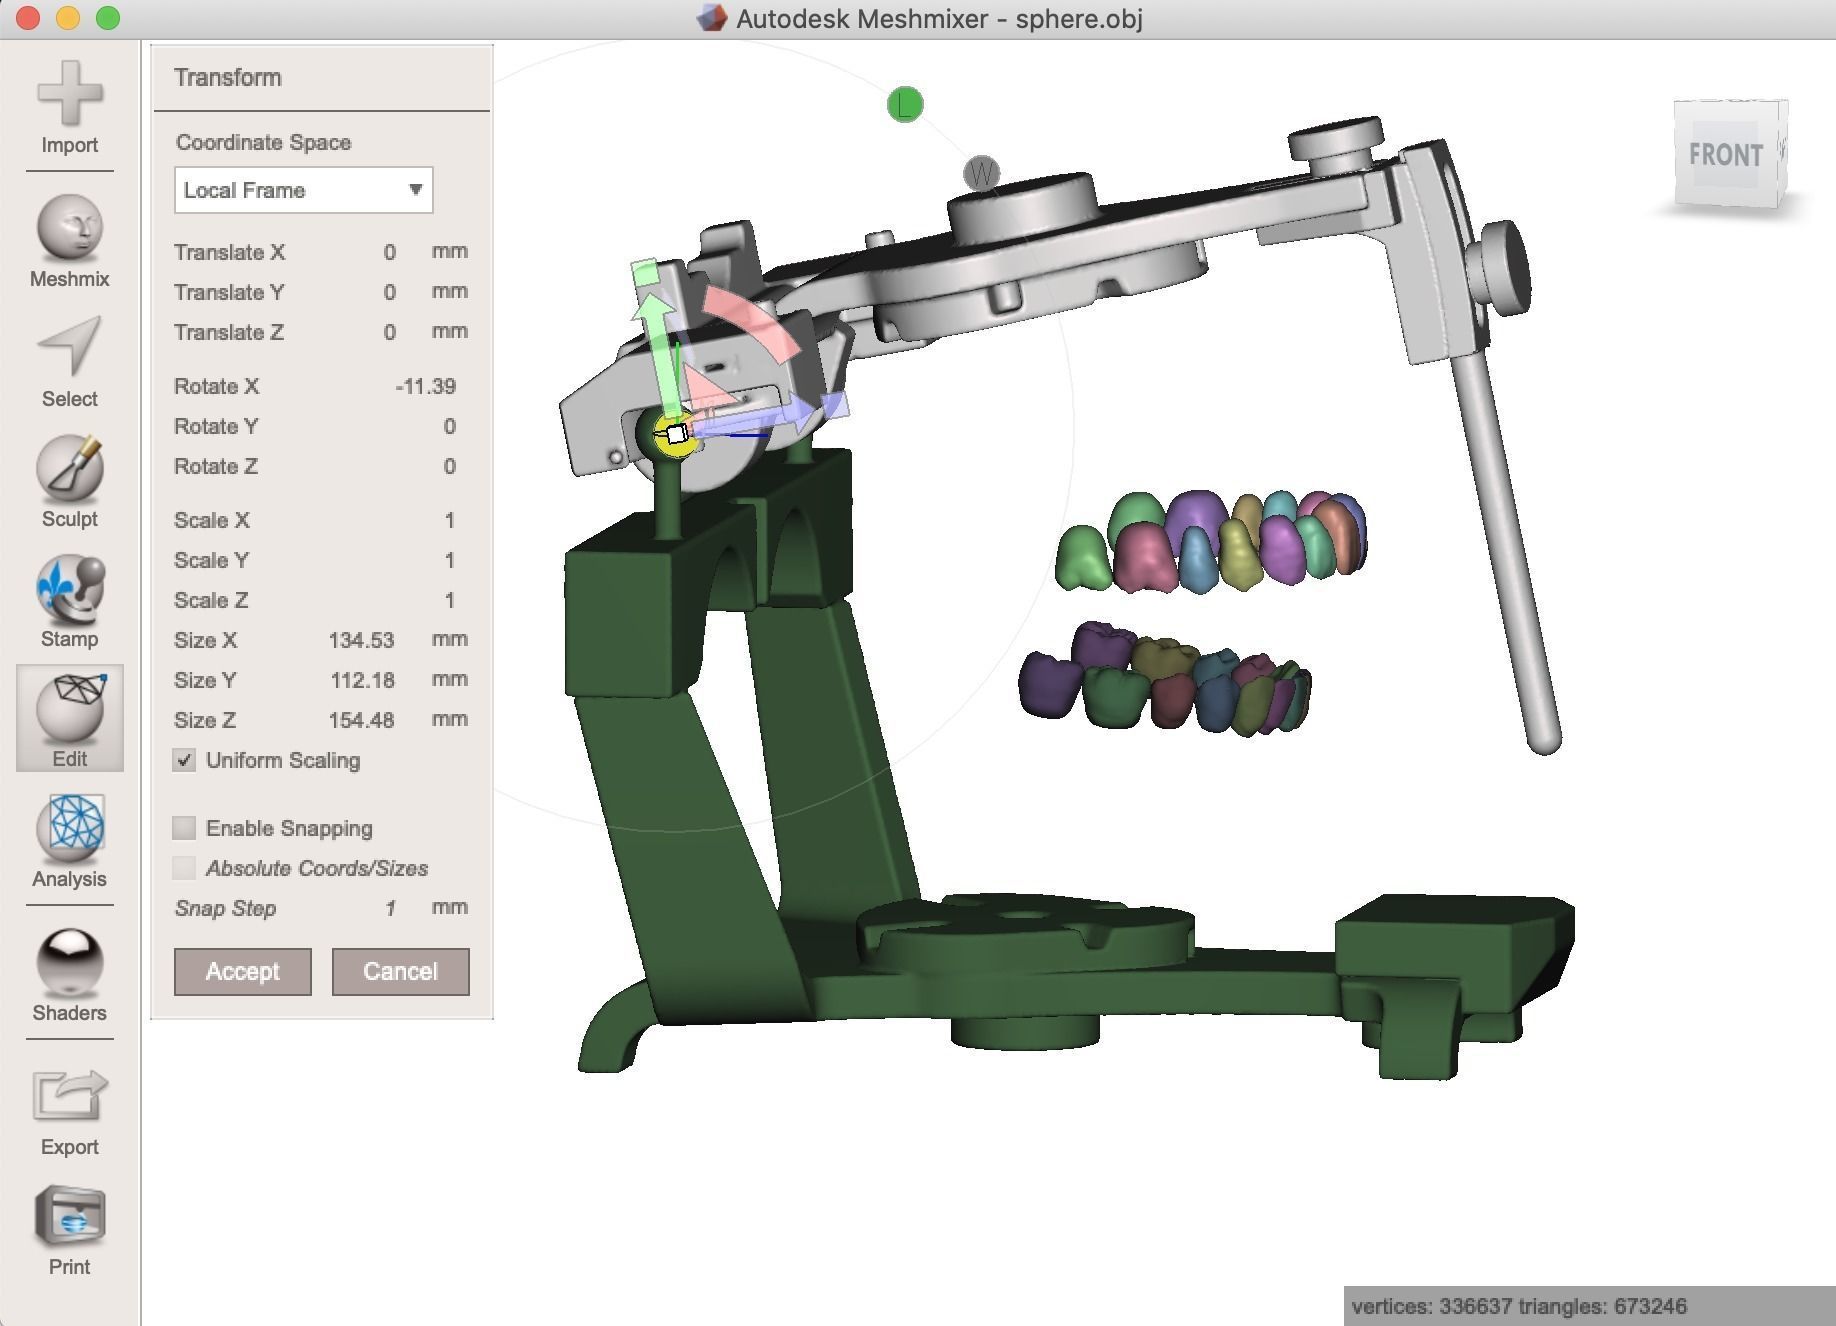Click the Rotate Y value field
The image size is (1836, 1326).
[x=449, y=426]
